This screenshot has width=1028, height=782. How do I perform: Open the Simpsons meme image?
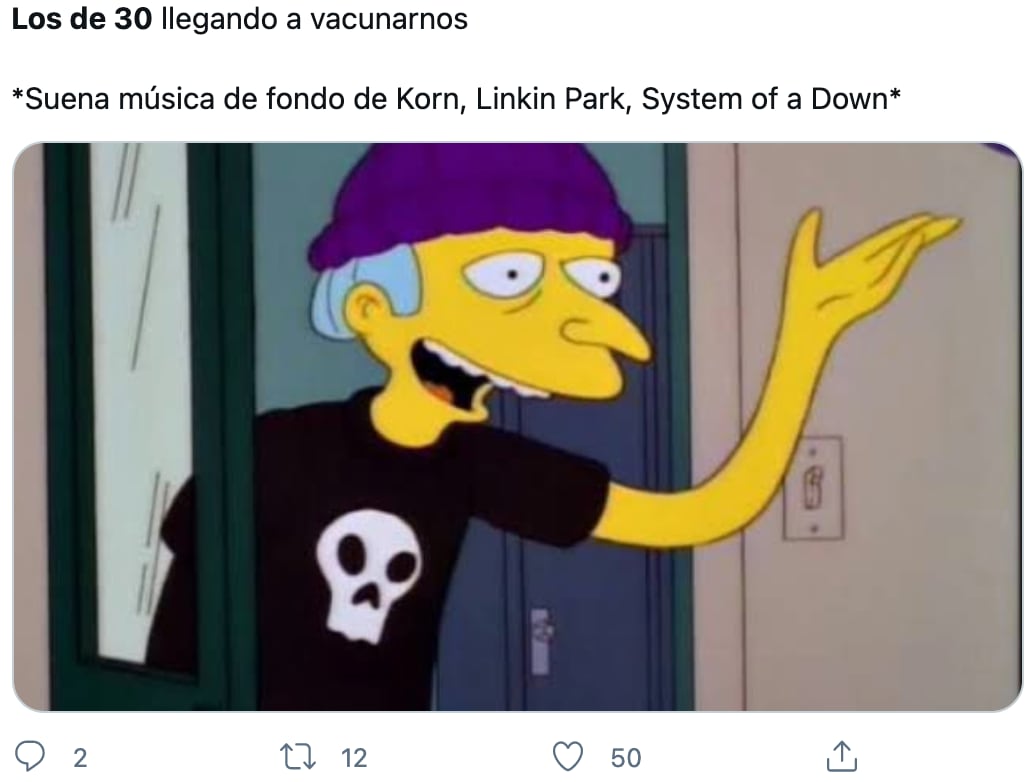tap(517, 427)
